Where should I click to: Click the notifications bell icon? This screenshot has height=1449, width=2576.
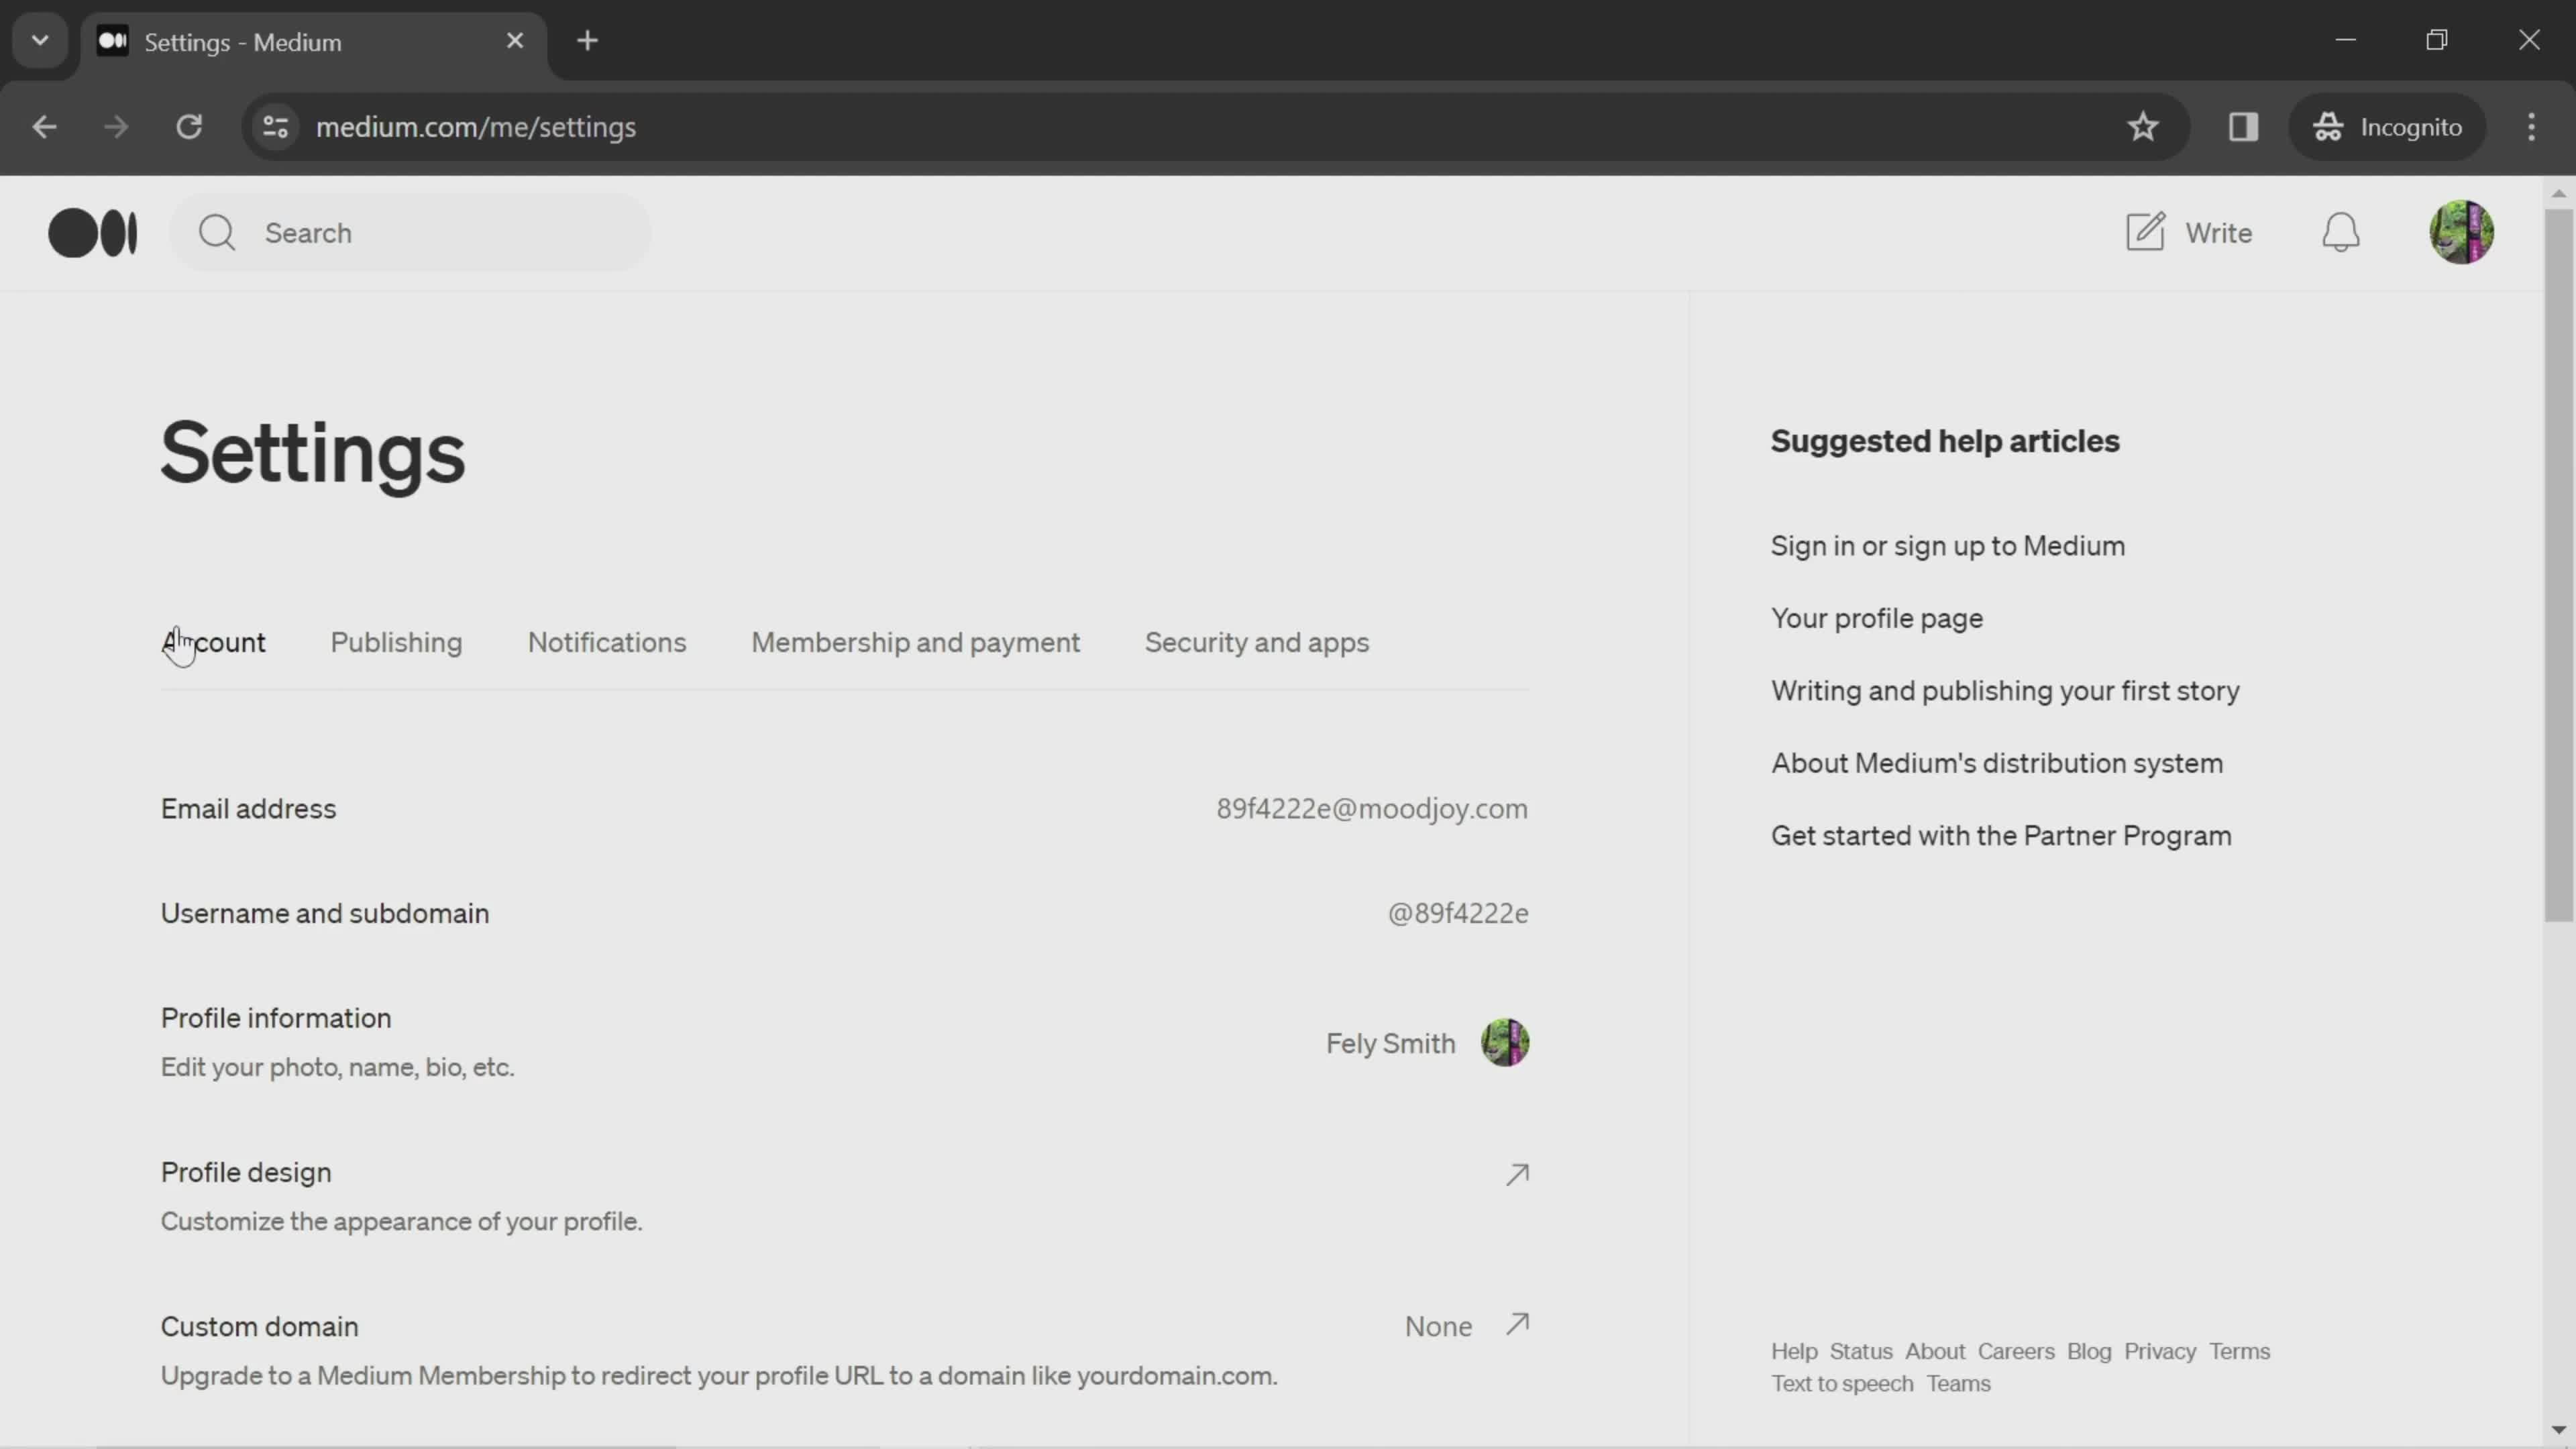pos(2341,231)
